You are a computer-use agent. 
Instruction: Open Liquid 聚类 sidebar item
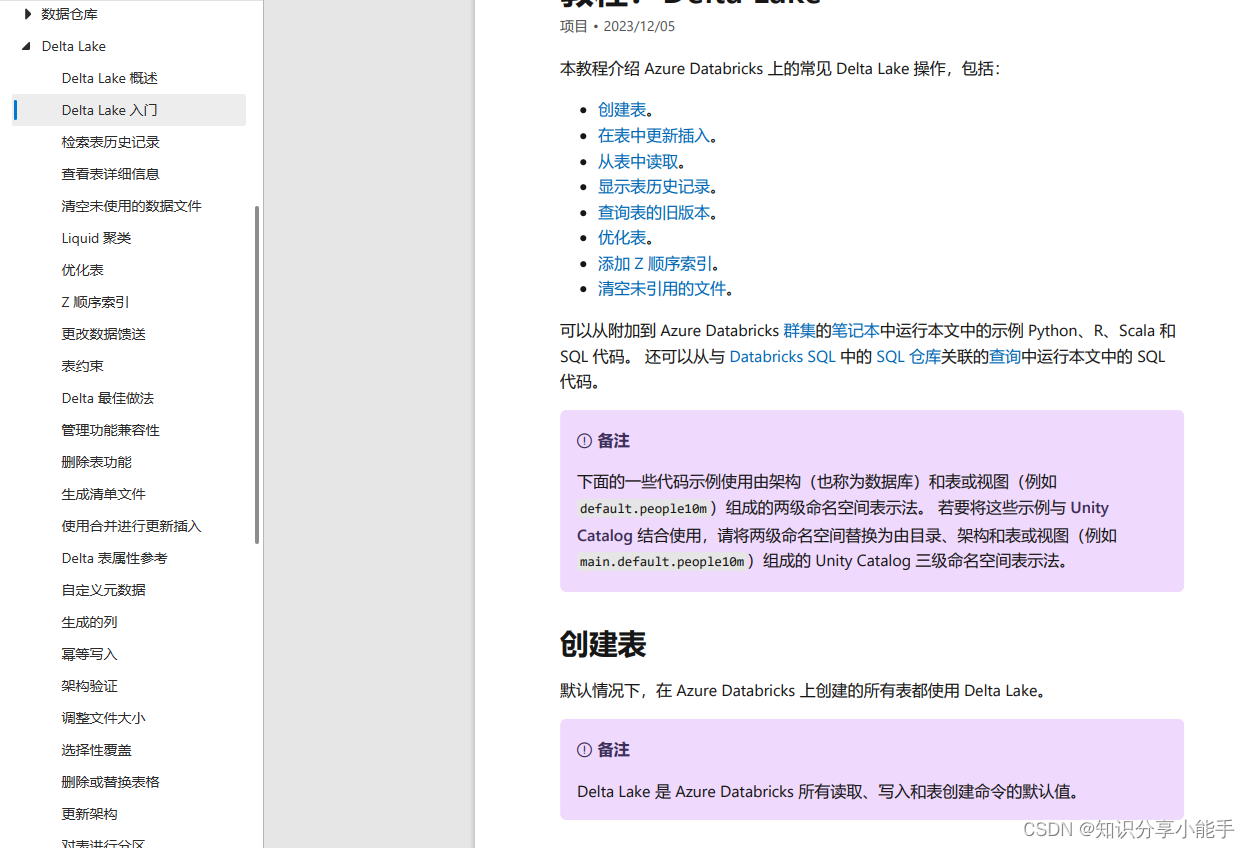pos(96,238)
